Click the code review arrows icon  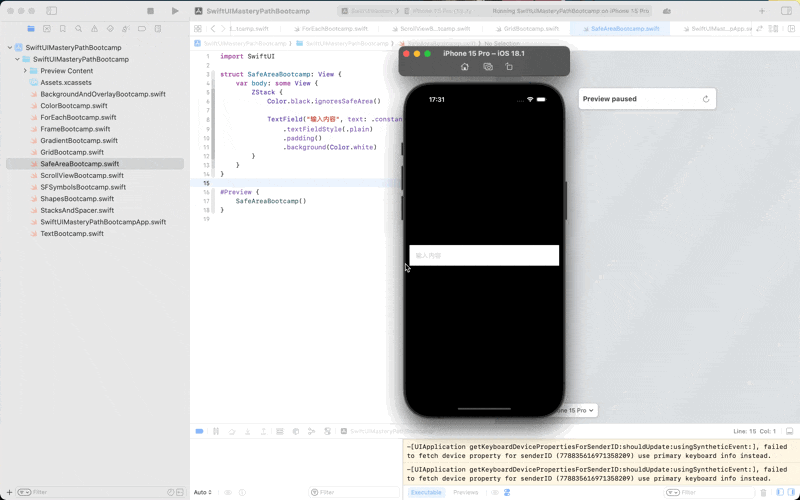pos(760,29)
